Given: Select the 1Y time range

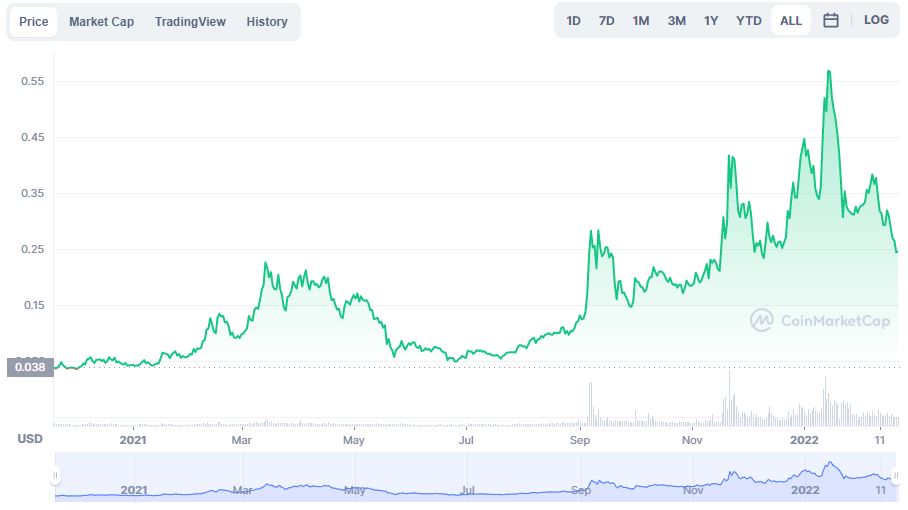Looking at the screenshot, I should tap(711, 21).
